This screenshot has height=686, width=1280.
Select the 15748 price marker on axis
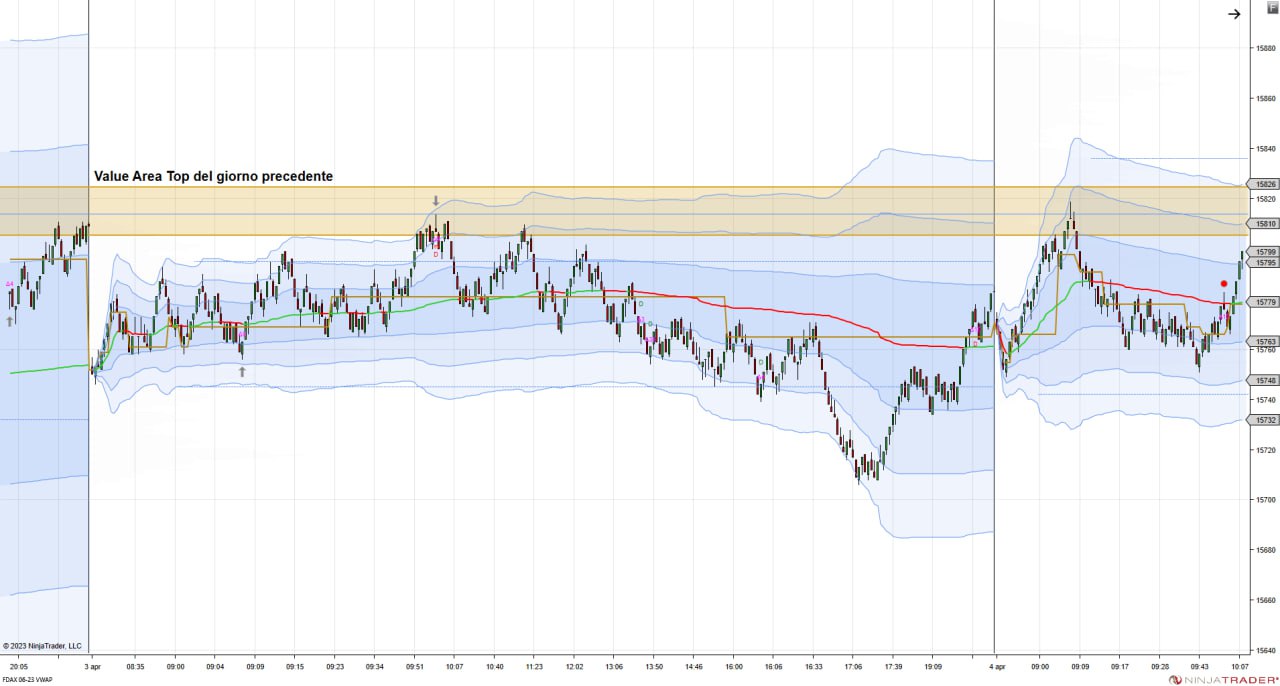point(1265,380)
